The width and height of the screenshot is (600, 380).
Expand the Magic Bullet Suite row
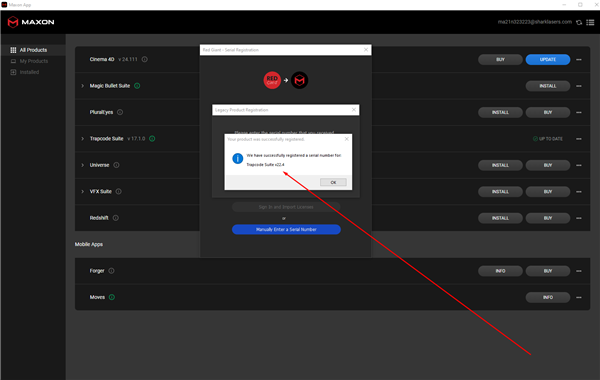[82, 86]
